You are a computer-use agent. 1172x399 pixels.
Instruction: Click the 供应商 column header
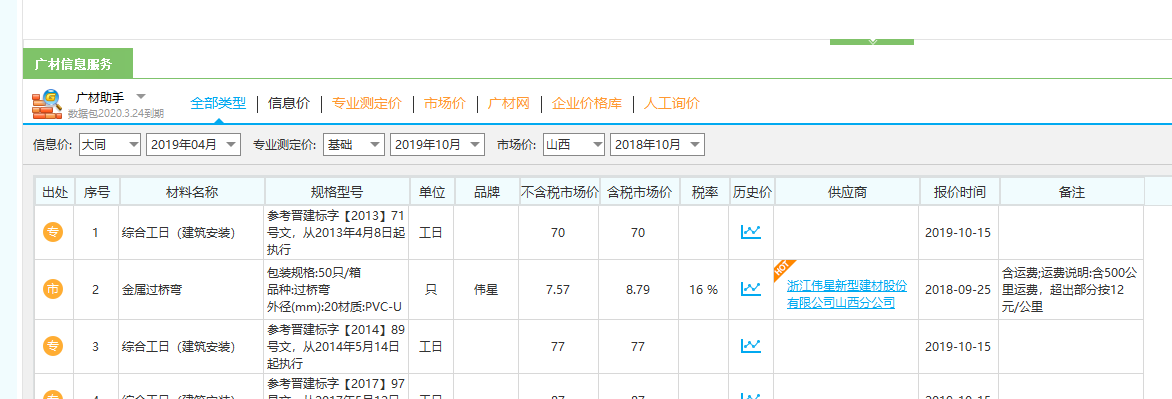click(x=847, y=192)
